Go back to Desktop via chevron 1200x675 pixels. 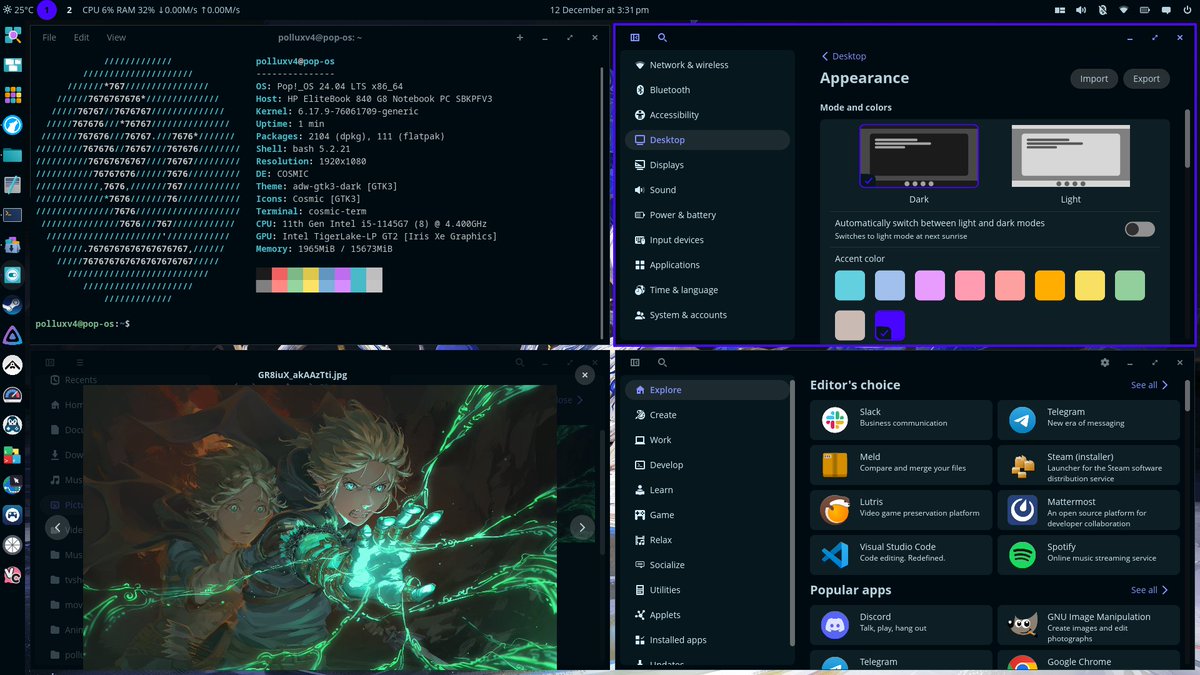click(x=825, y=57)
